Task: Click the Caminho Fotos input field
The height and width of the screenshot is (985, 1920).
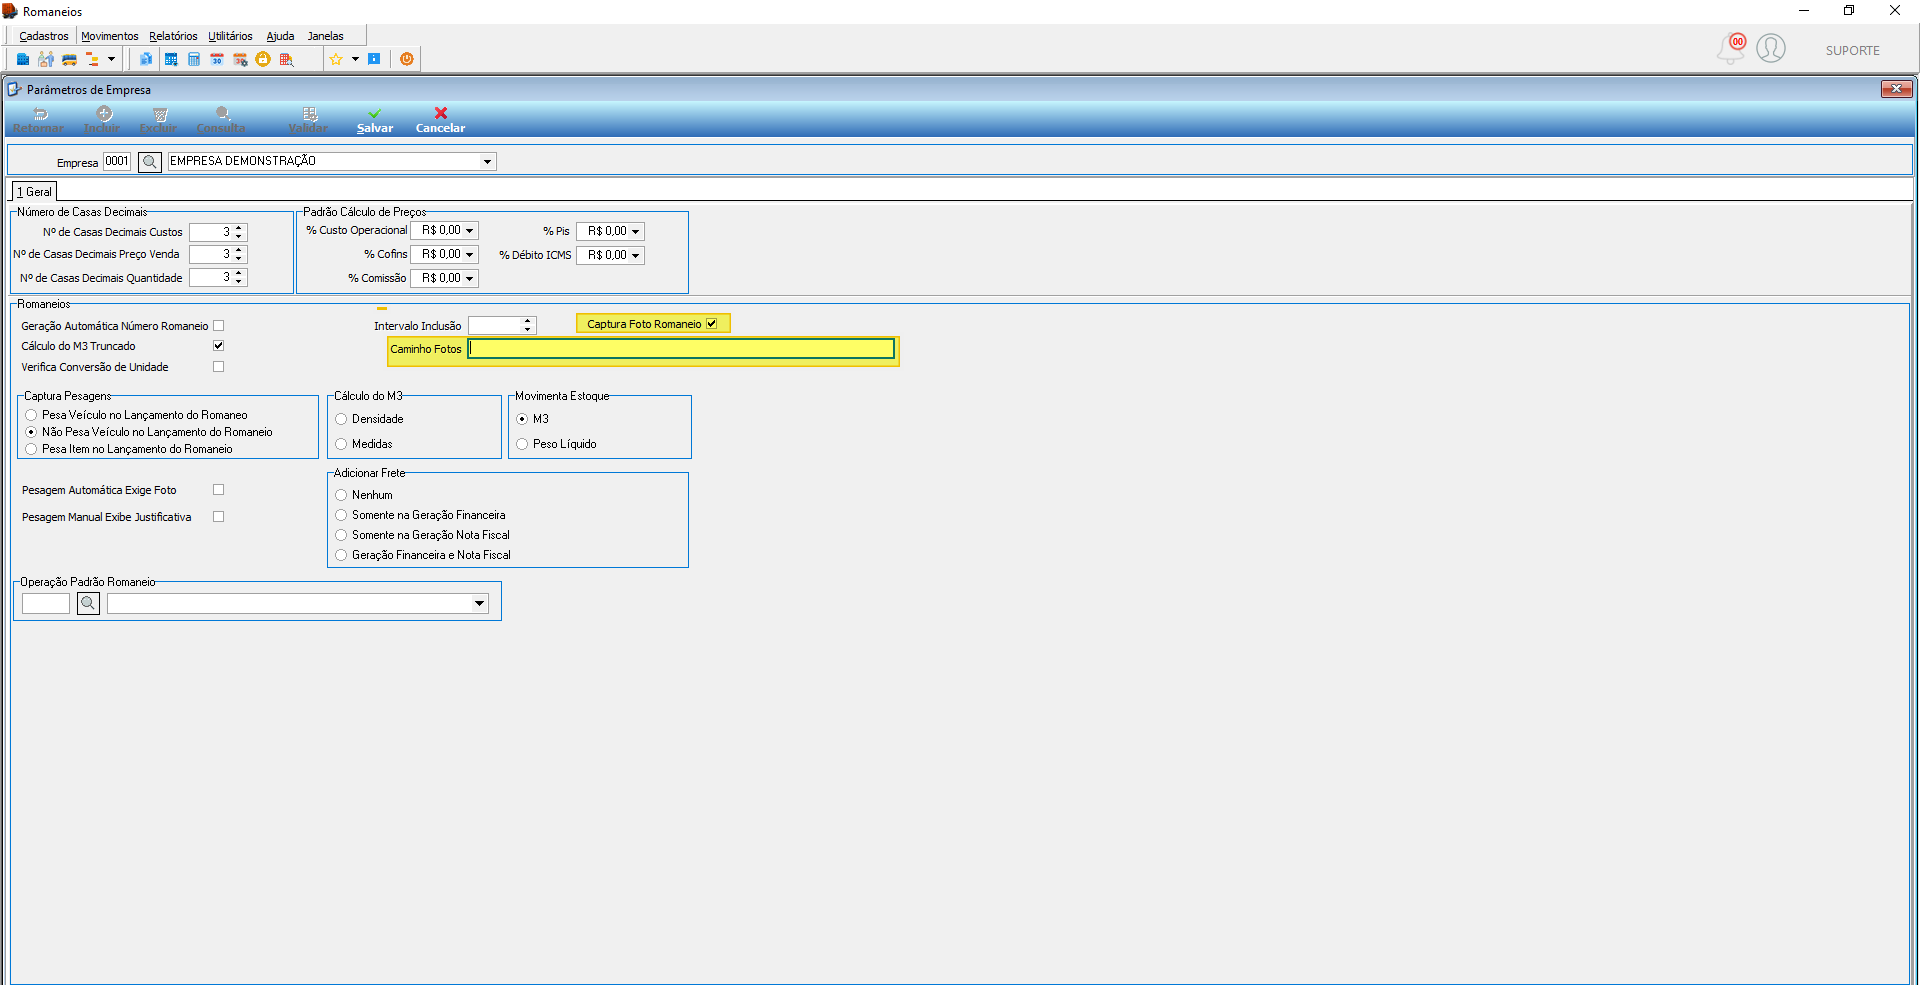Action: pyautogui.click(x=681, y=349)
